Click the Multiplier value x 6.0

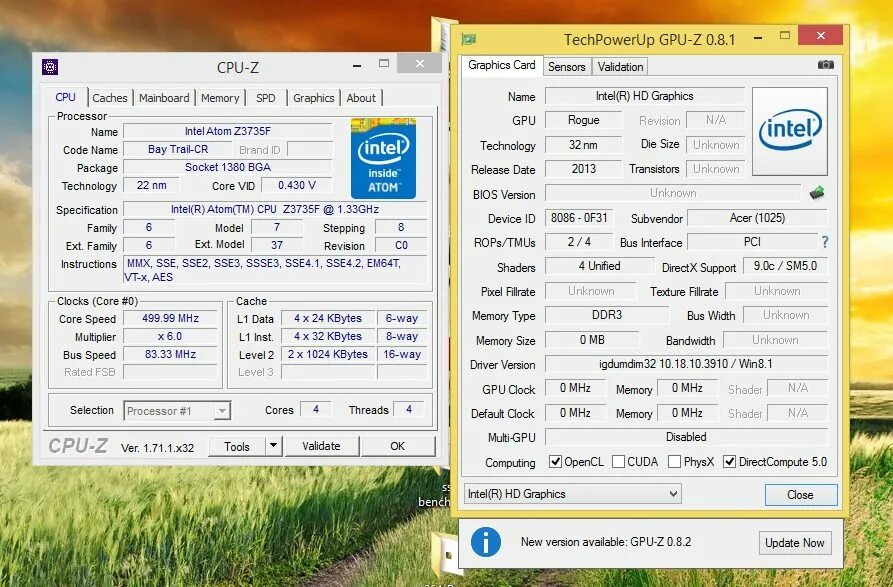(x=170, y=336)
